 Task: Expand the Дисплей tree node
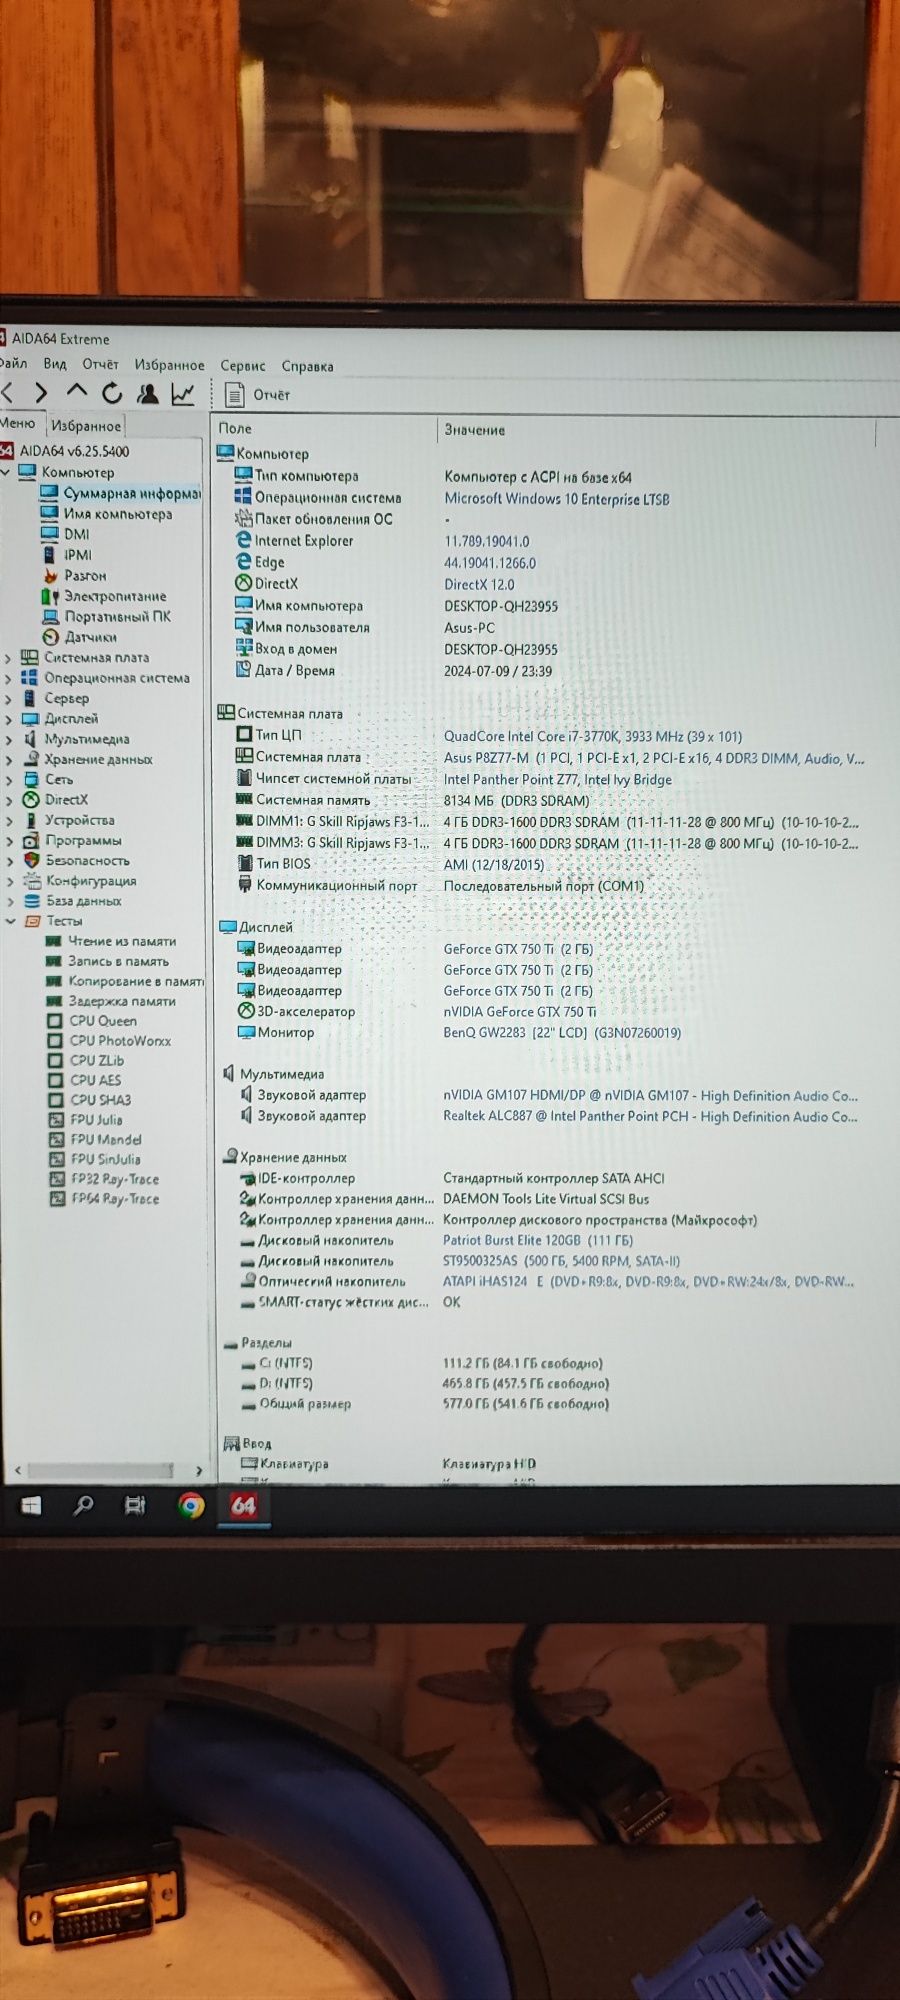[x=8, y=719]
